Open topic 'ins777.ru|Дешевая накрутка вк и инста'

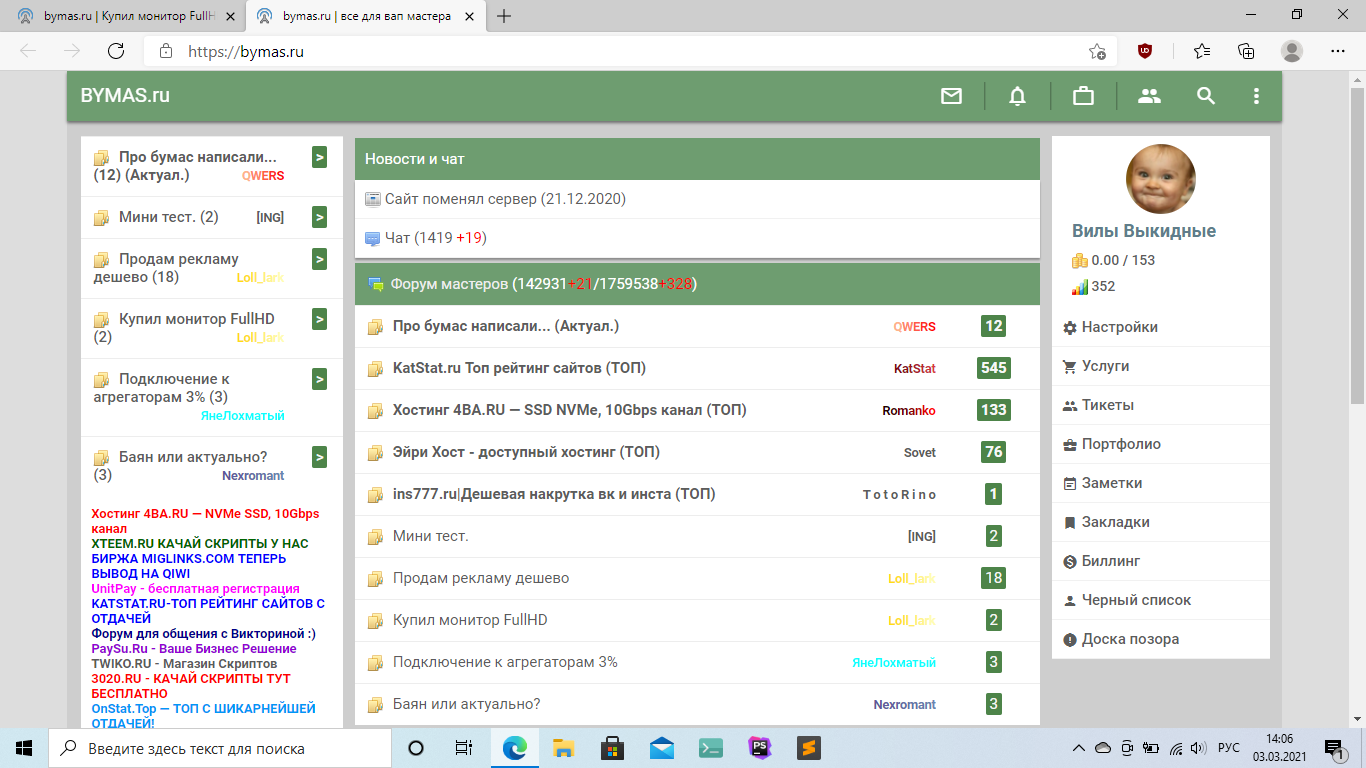pos(554,494)
